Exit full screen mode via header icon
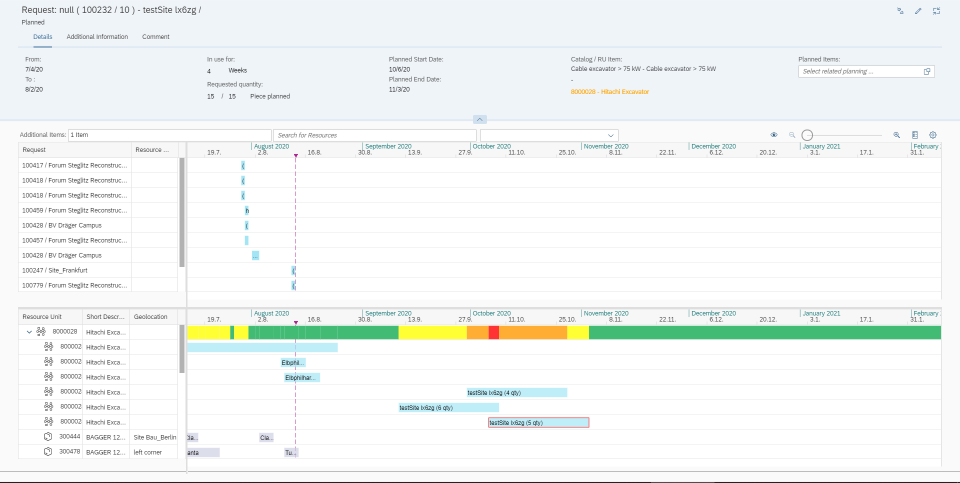960x483 pixels. click(x=936, y=10)
